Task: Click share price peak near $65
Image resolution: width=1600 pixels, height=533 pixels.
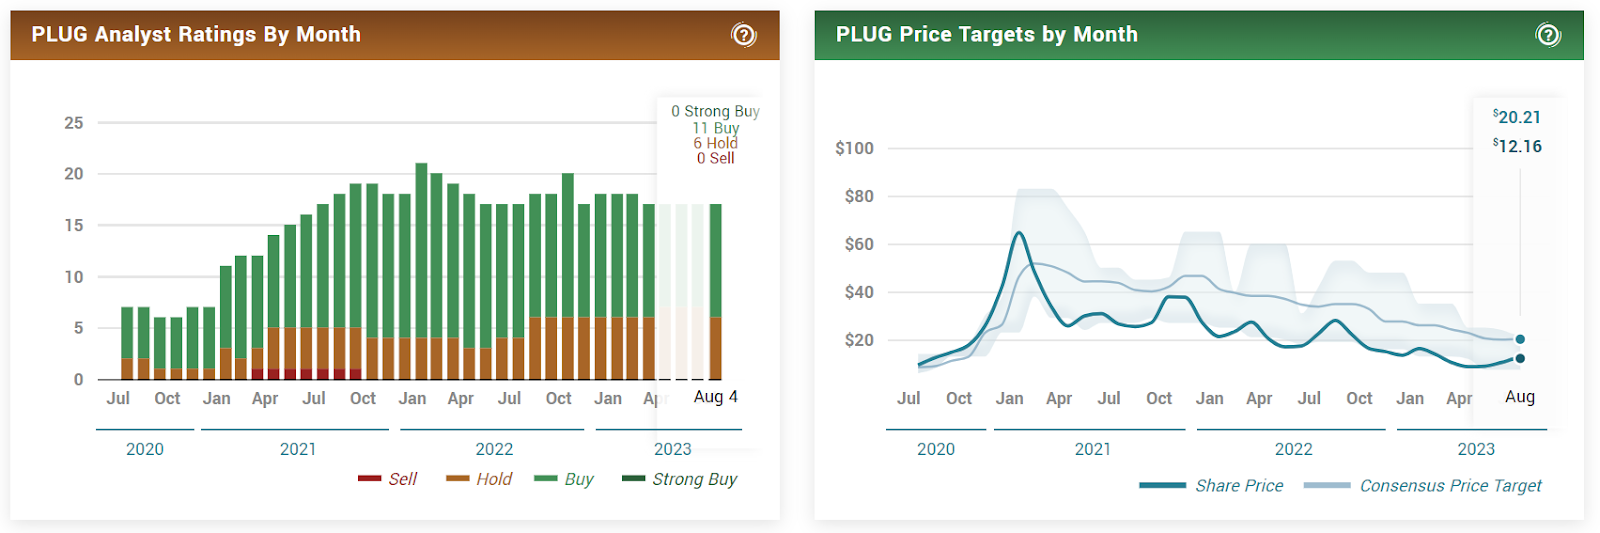Action: pyautogui.click(x=1019, y=233)
